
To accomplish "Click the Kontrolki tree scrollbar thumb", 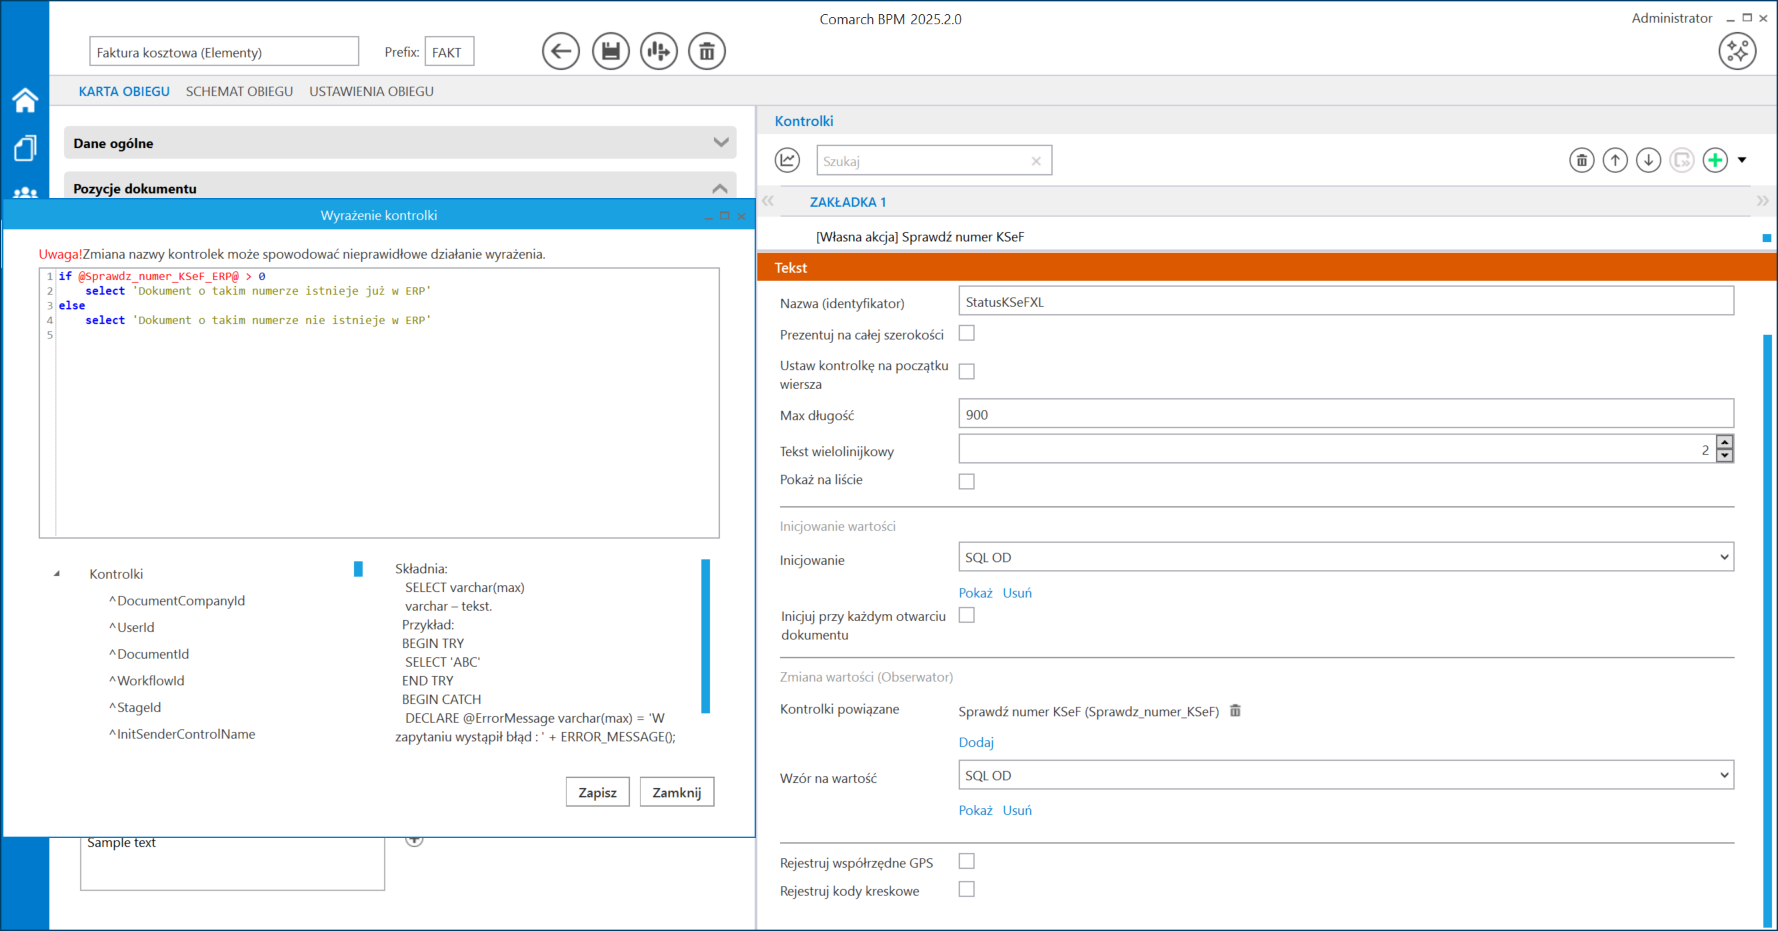I will click(358, 569).
